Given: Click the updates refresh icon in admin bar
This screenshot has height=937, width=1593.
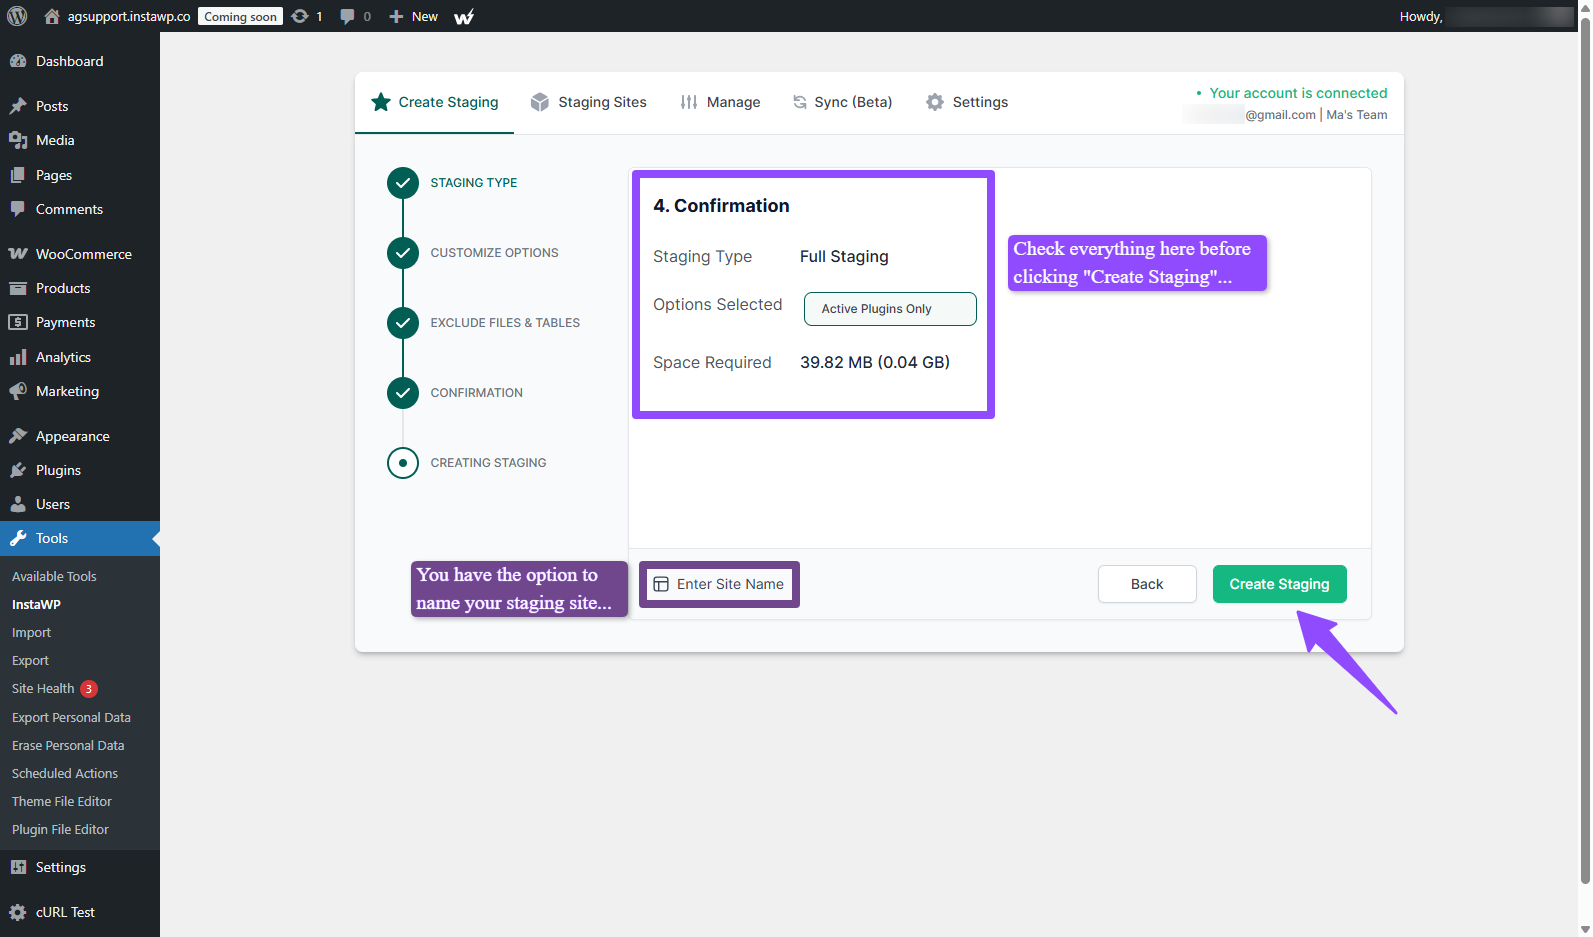Looking at the screenshot, I should pyautogui.click(x=300, y=16).
